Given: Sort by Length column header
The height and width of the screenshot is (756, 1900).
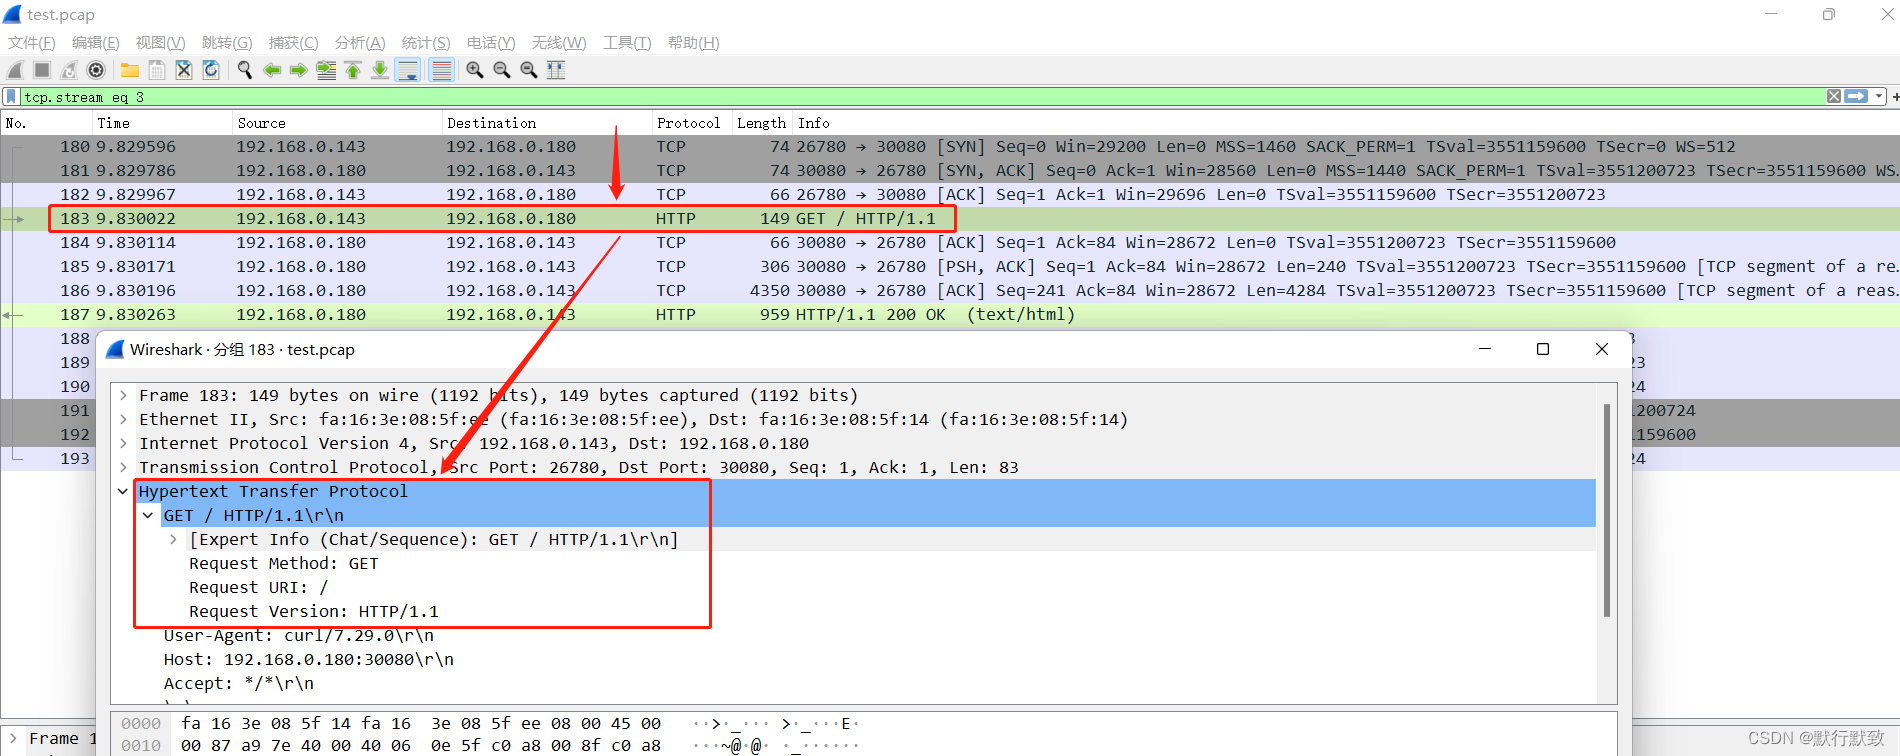Looking at the screenshot, I should click(762, 123).
